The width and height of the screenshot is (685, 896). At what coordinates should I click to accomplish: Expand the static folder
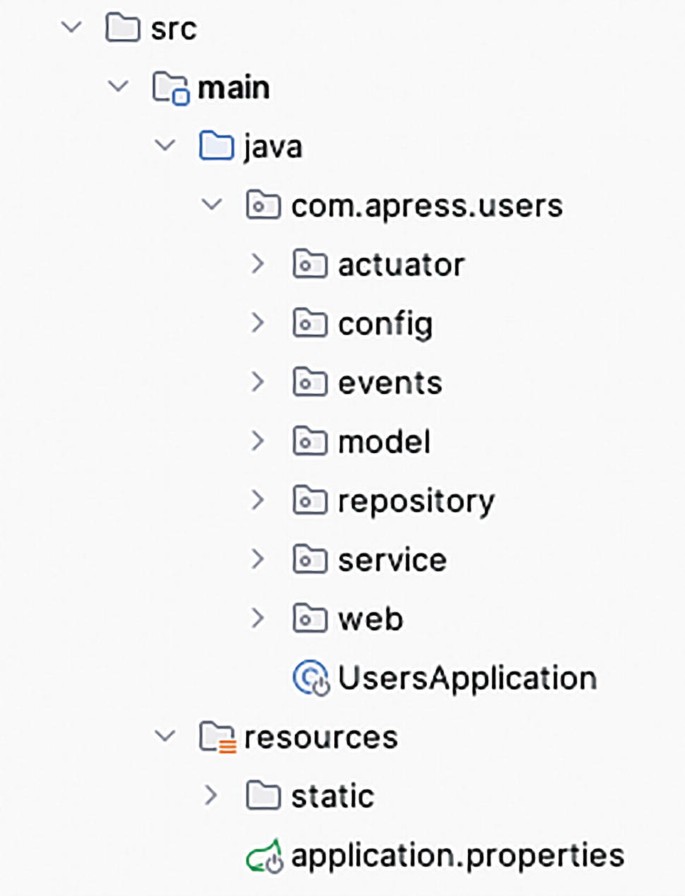pyautogui.click(x=211, y=796)
